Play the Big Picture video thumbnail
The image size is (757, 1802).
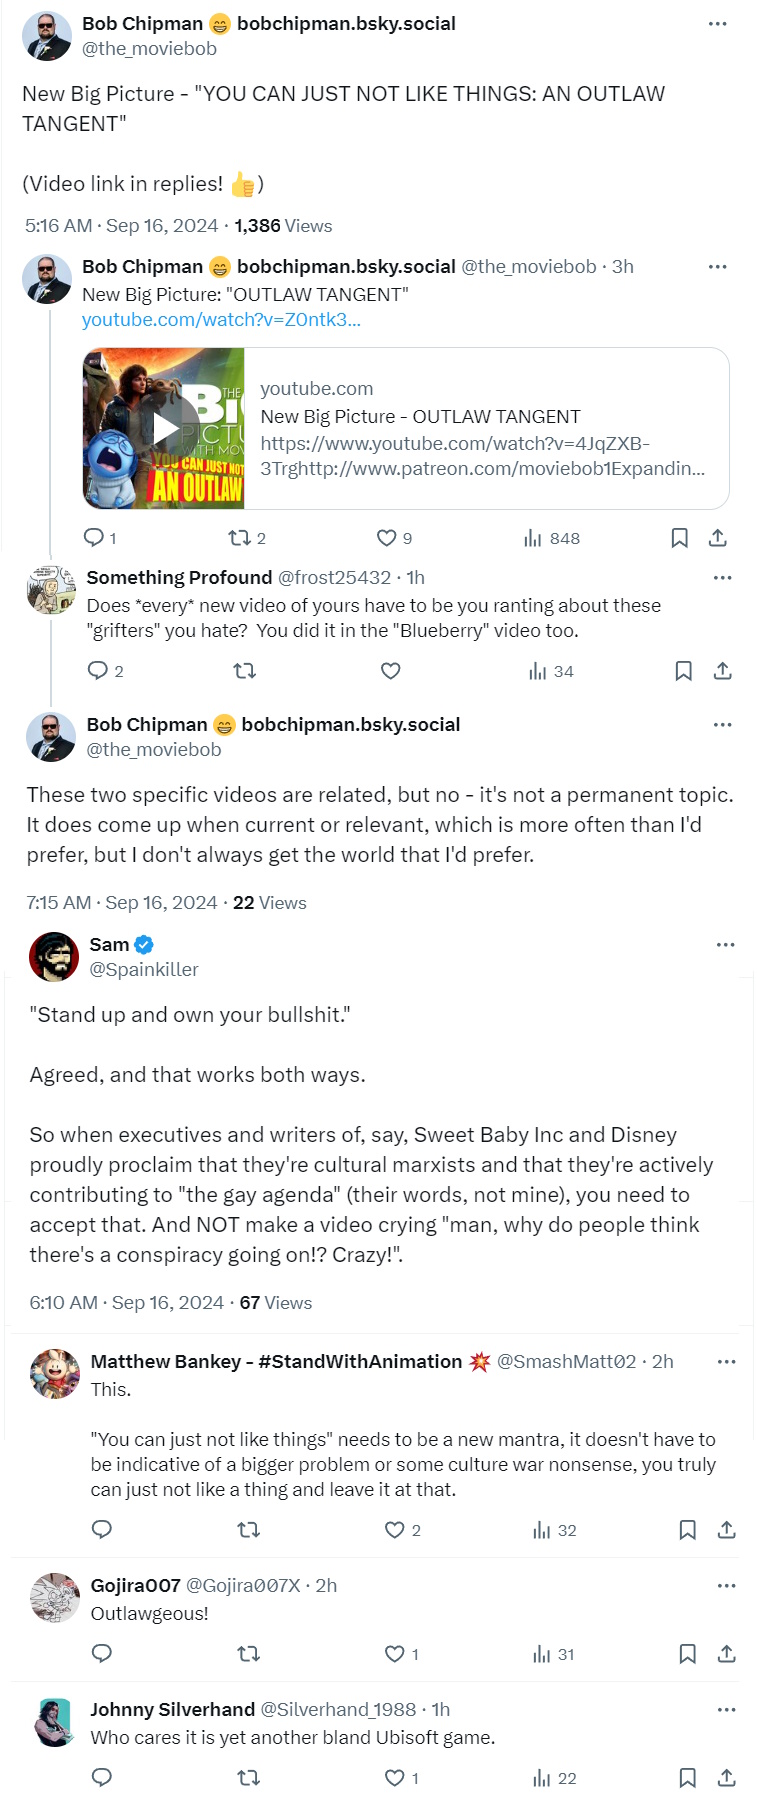click(165, 429)
